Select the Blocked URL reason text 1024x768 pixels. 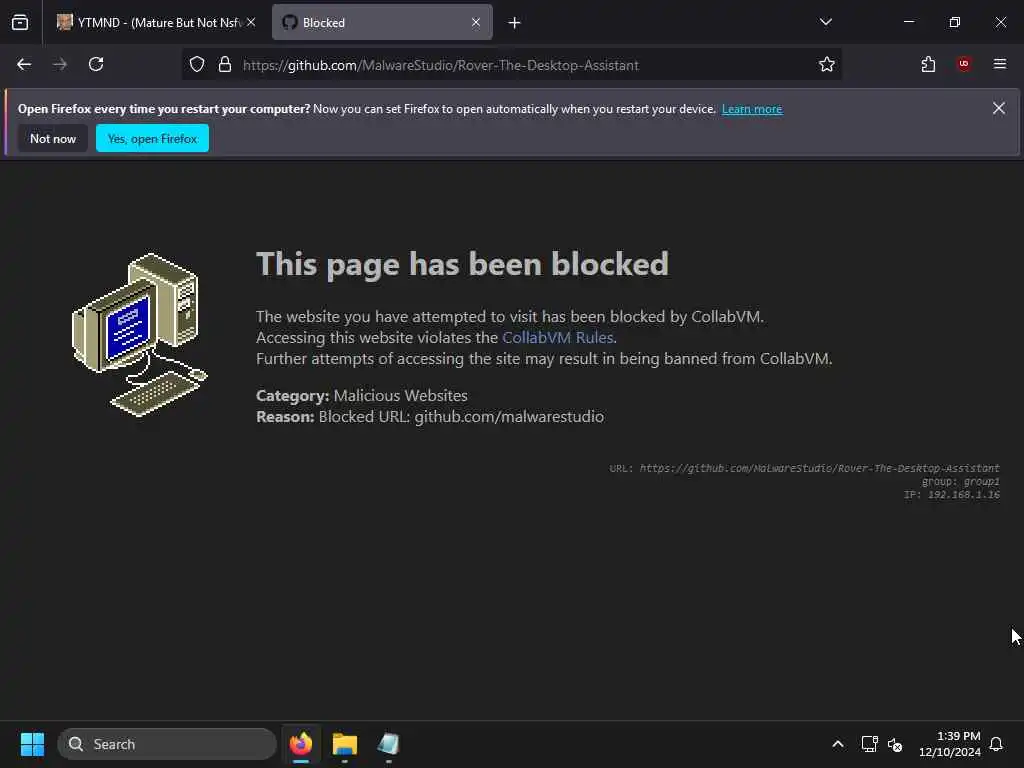[x=430, y=417]
